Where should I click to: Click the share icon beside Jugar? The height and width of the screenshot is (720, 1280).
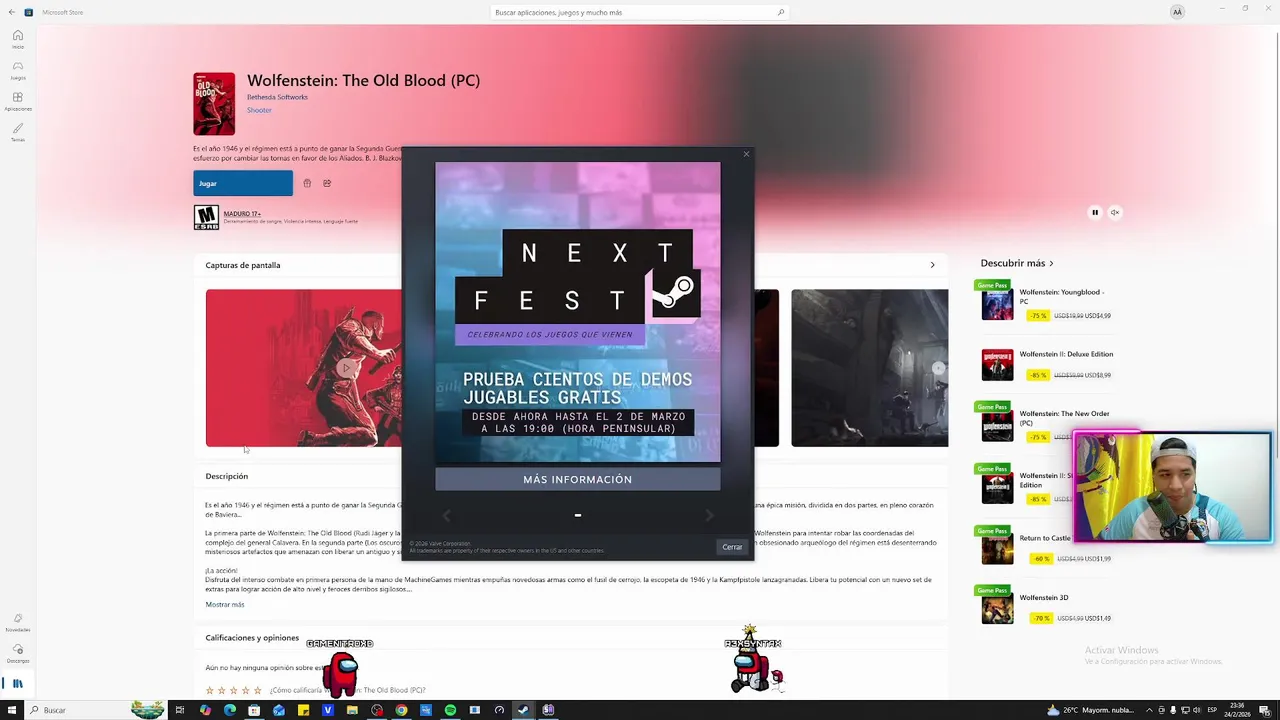coord(327,183)
